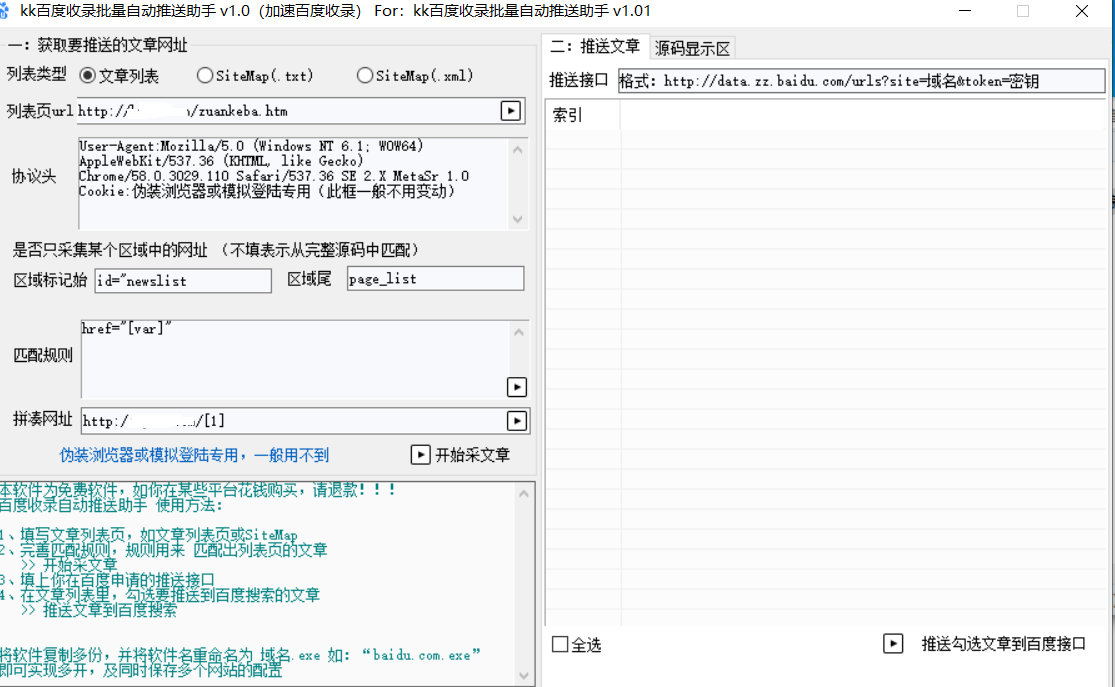Click the 区域标记始 field with id="newslist
1115x687 pixels.
coord(183,280)
